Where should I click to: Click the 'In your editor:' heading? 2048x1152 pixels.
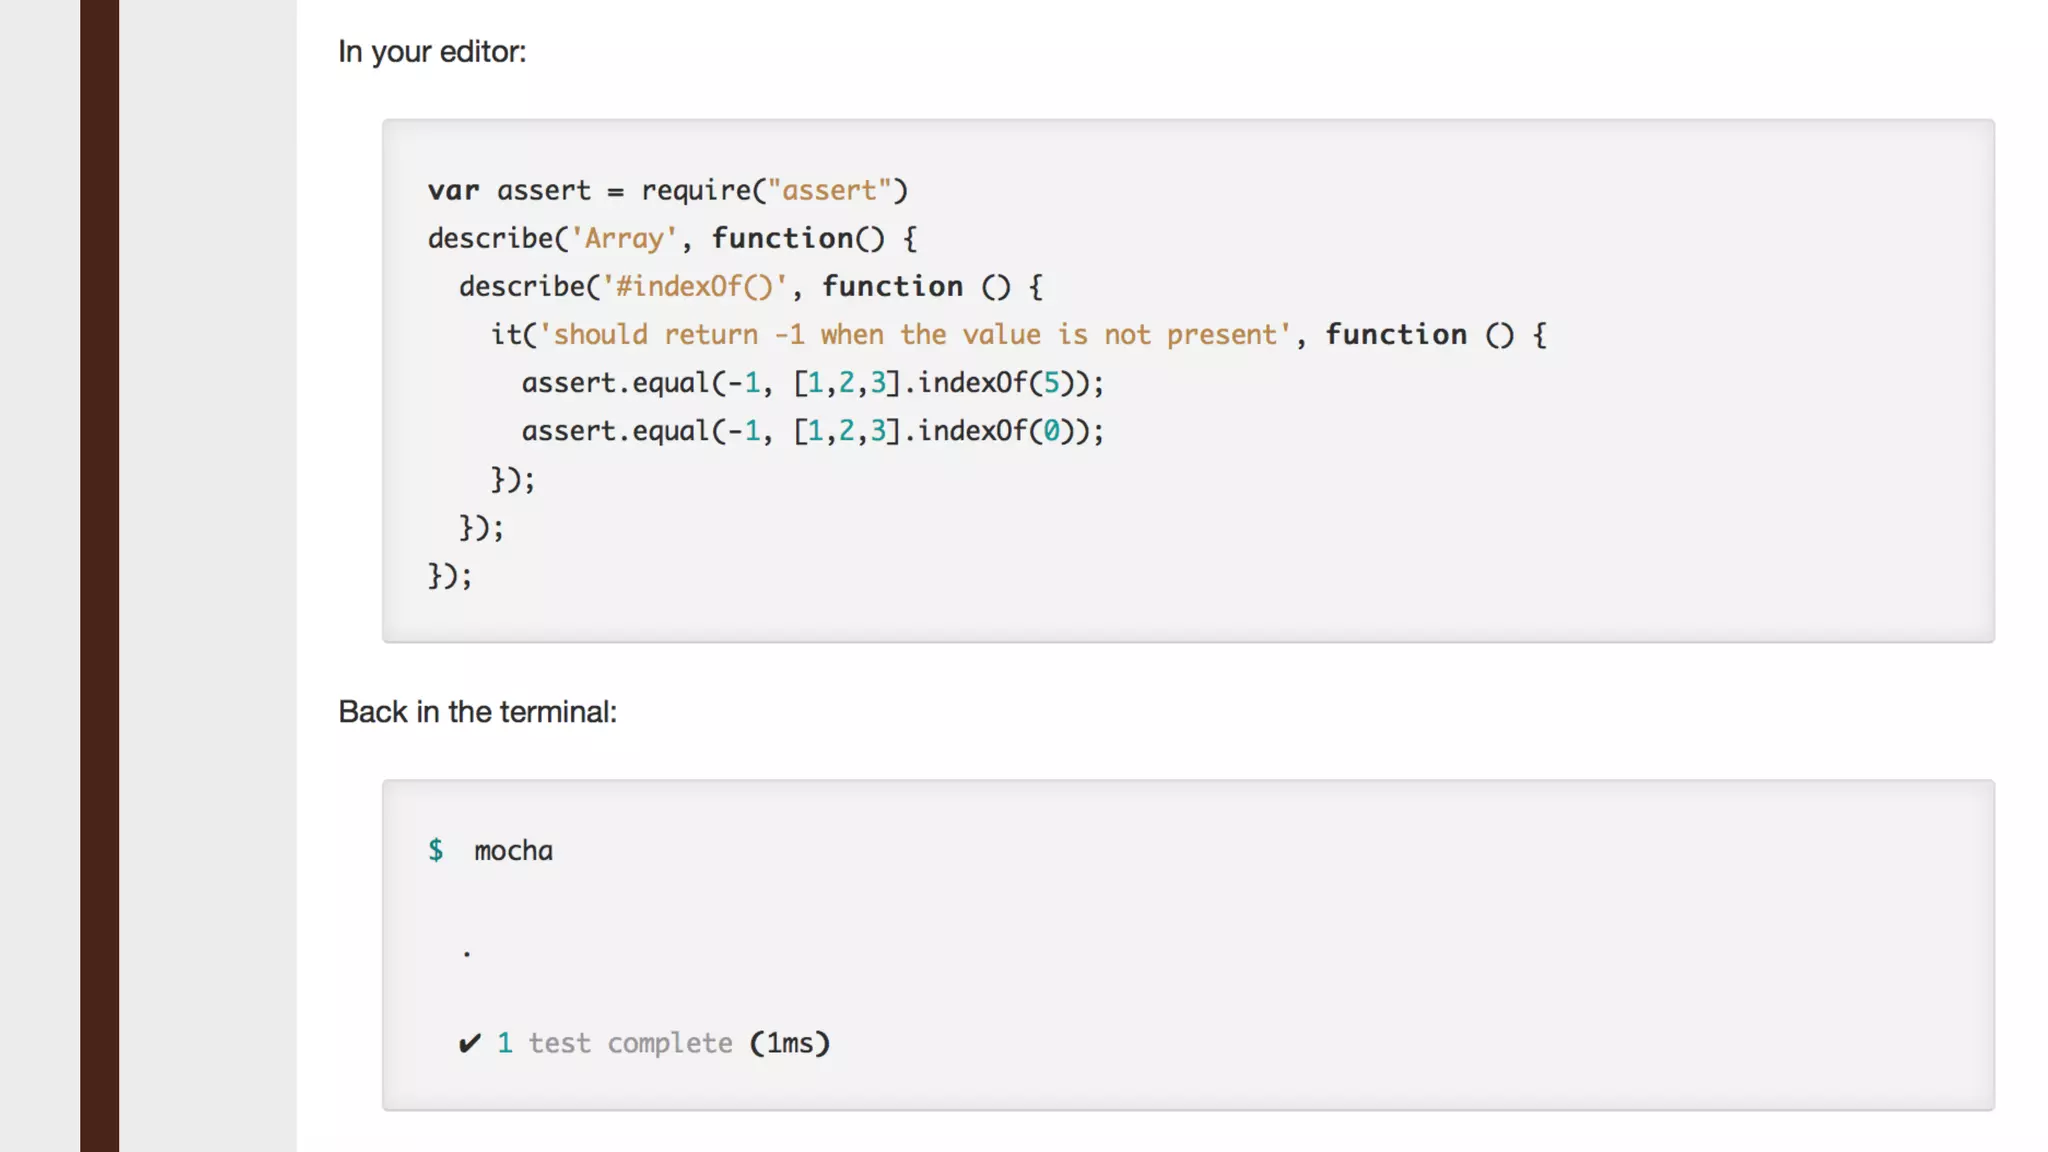(x=432, y=52)
